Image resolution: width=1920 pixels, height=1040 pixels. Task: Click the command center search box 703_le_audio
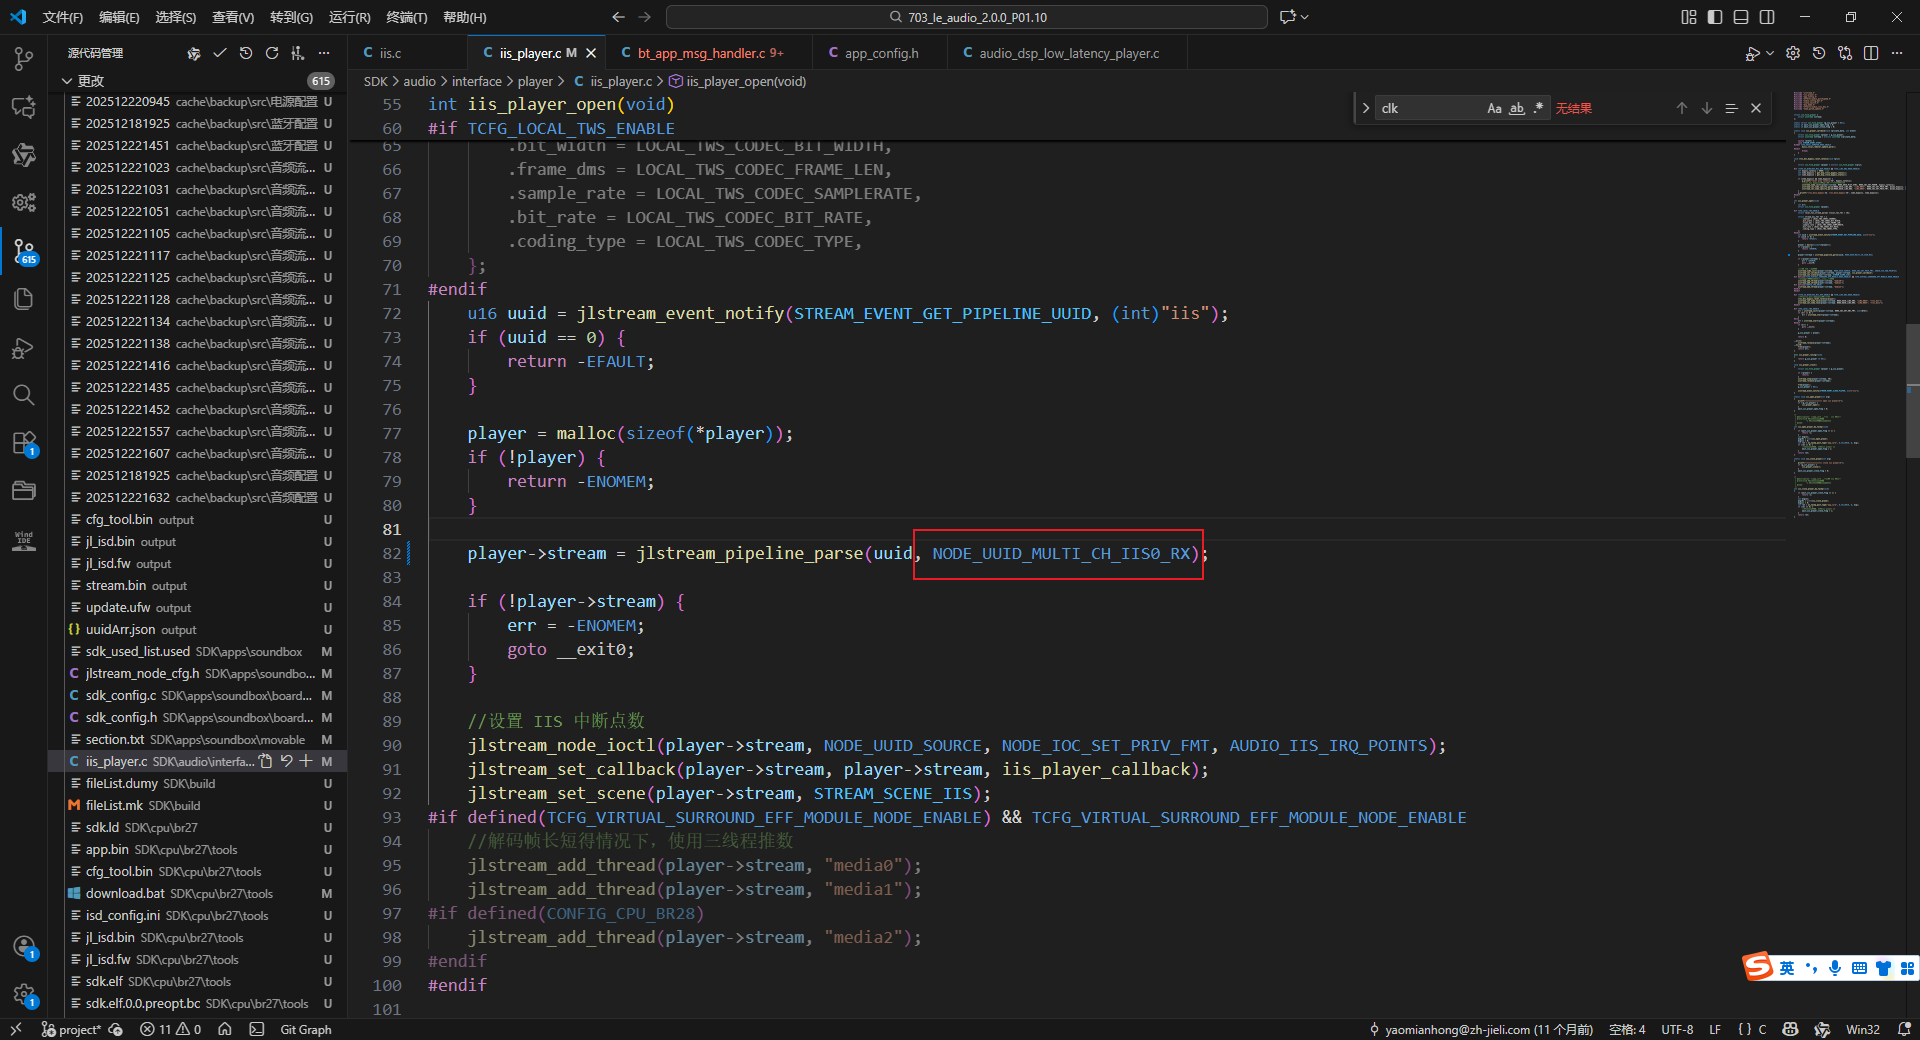pos(966,17)
